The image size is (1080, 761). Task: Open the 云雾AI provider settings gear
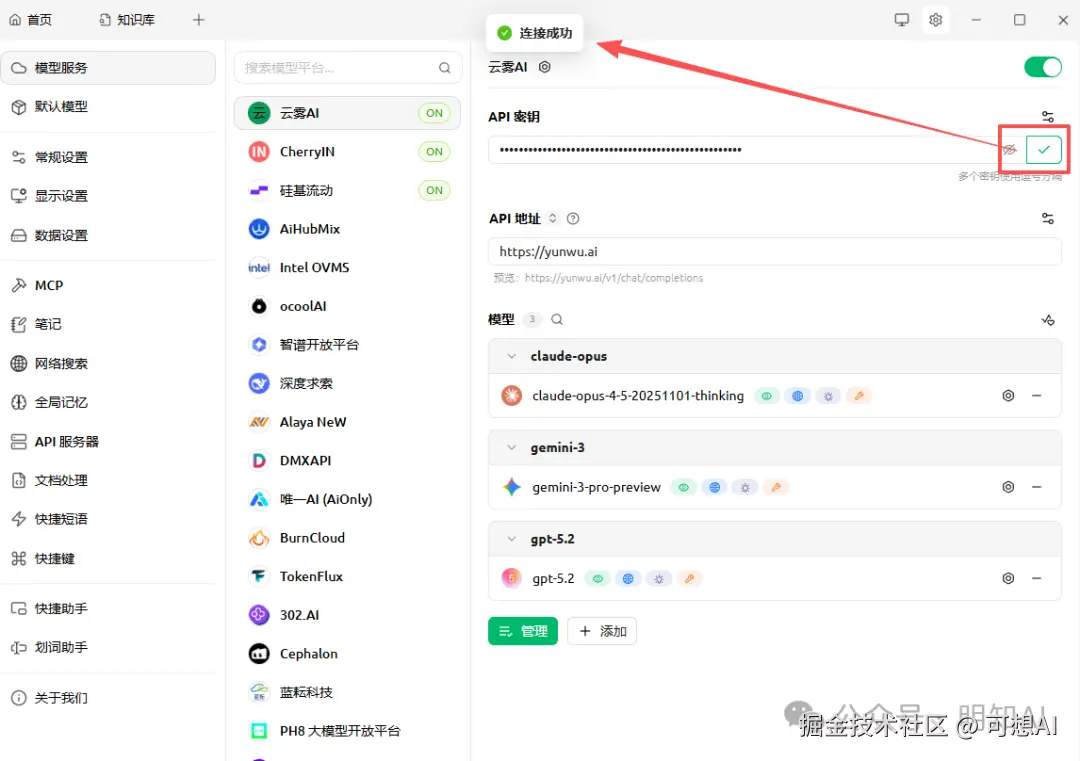(544, 67)
